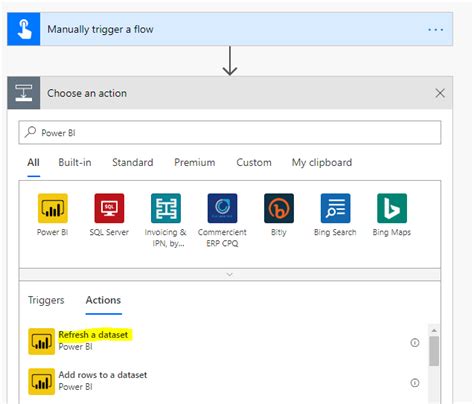The image size is (474, 404).
Task: Click the Refresh a dataset Power BI icon
Action: [41, 342]
